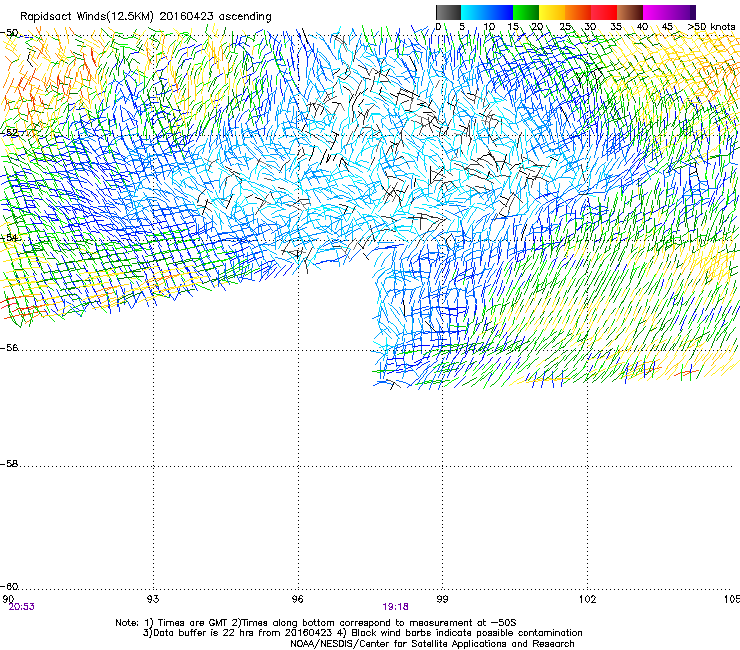
Task: Click the '40' legend scale number
Action: click(x=642, y=27)
